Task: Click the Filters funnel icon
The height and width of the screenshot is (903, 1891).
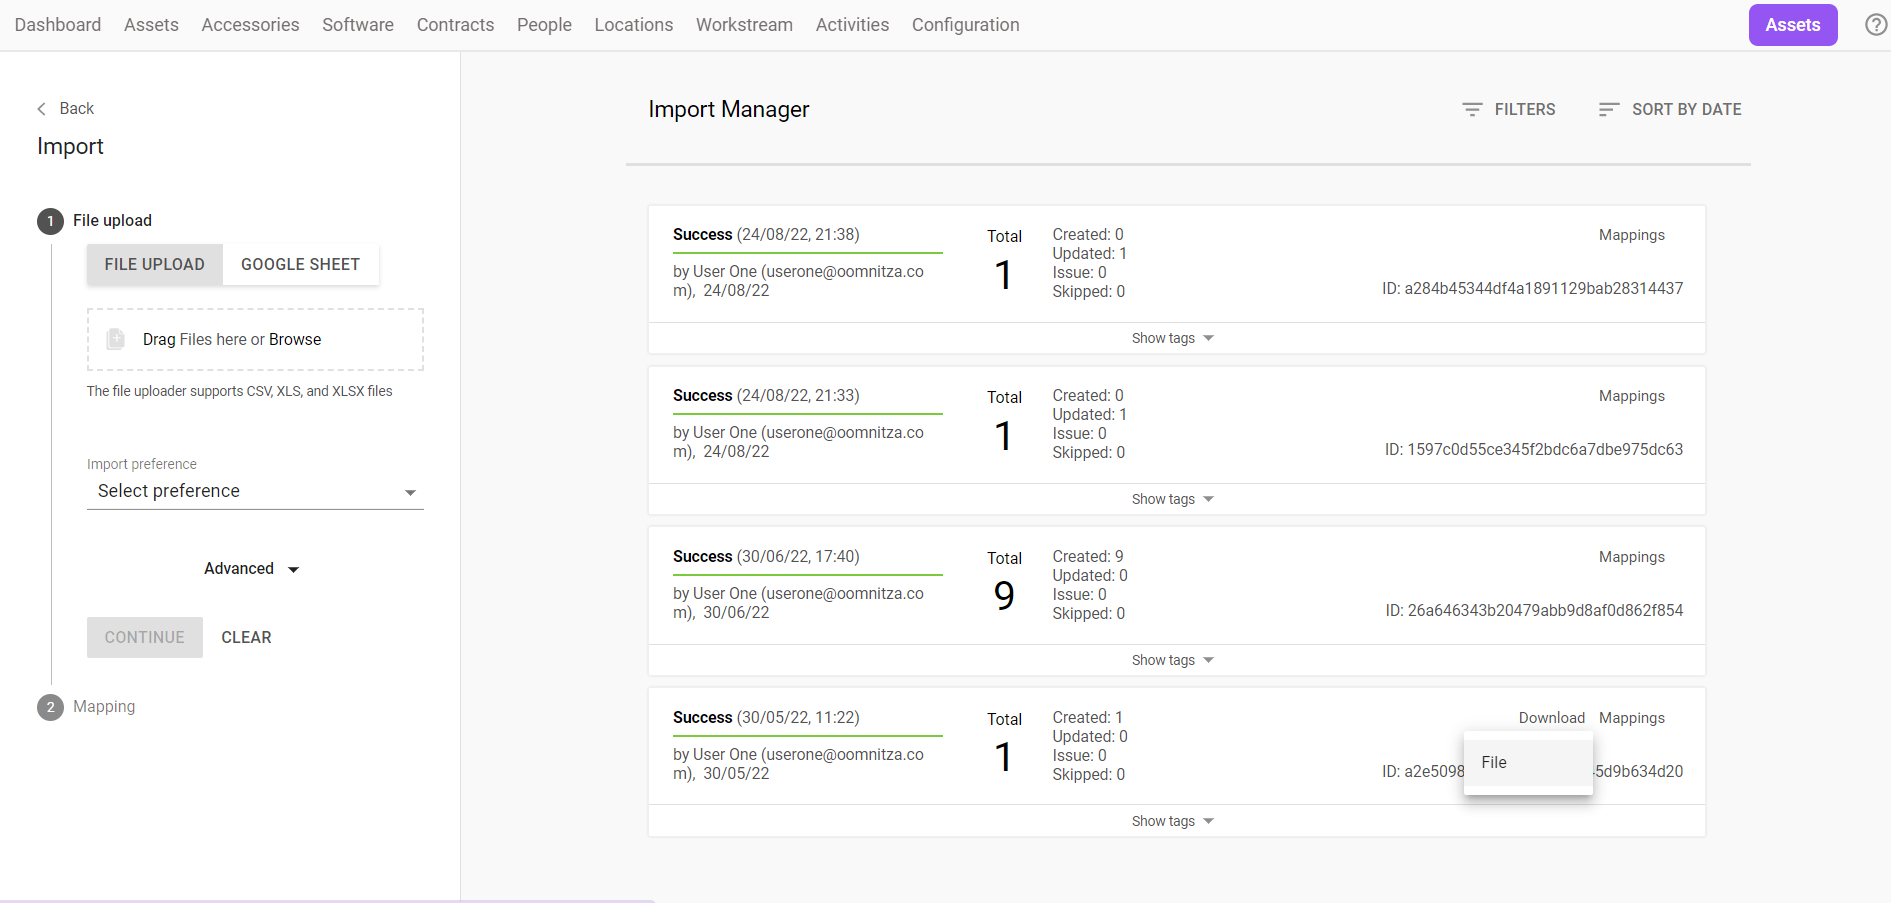Action: (1472, 110)
